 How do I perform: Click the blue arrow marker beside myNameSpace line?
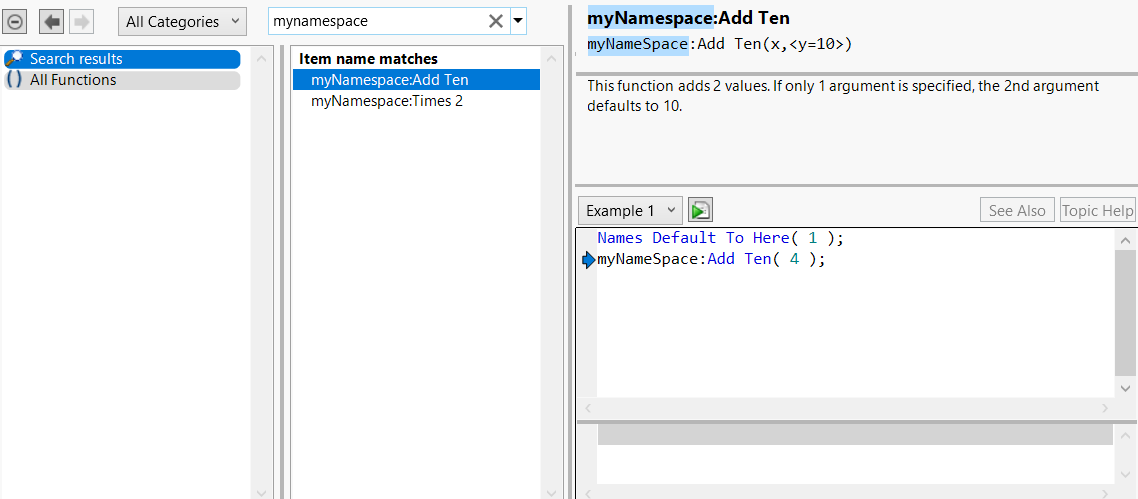588,260
